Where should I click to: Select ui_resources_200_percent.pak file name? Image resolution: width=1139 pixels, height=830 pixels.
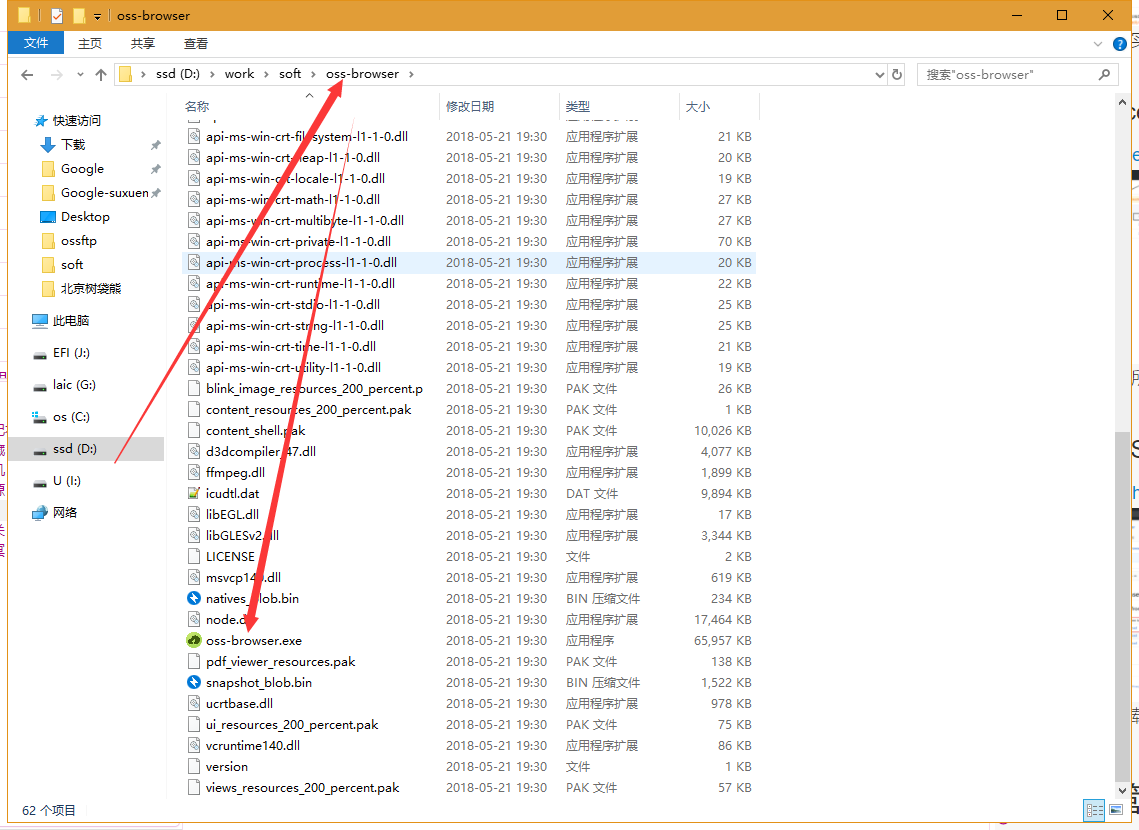coord(292,725)
